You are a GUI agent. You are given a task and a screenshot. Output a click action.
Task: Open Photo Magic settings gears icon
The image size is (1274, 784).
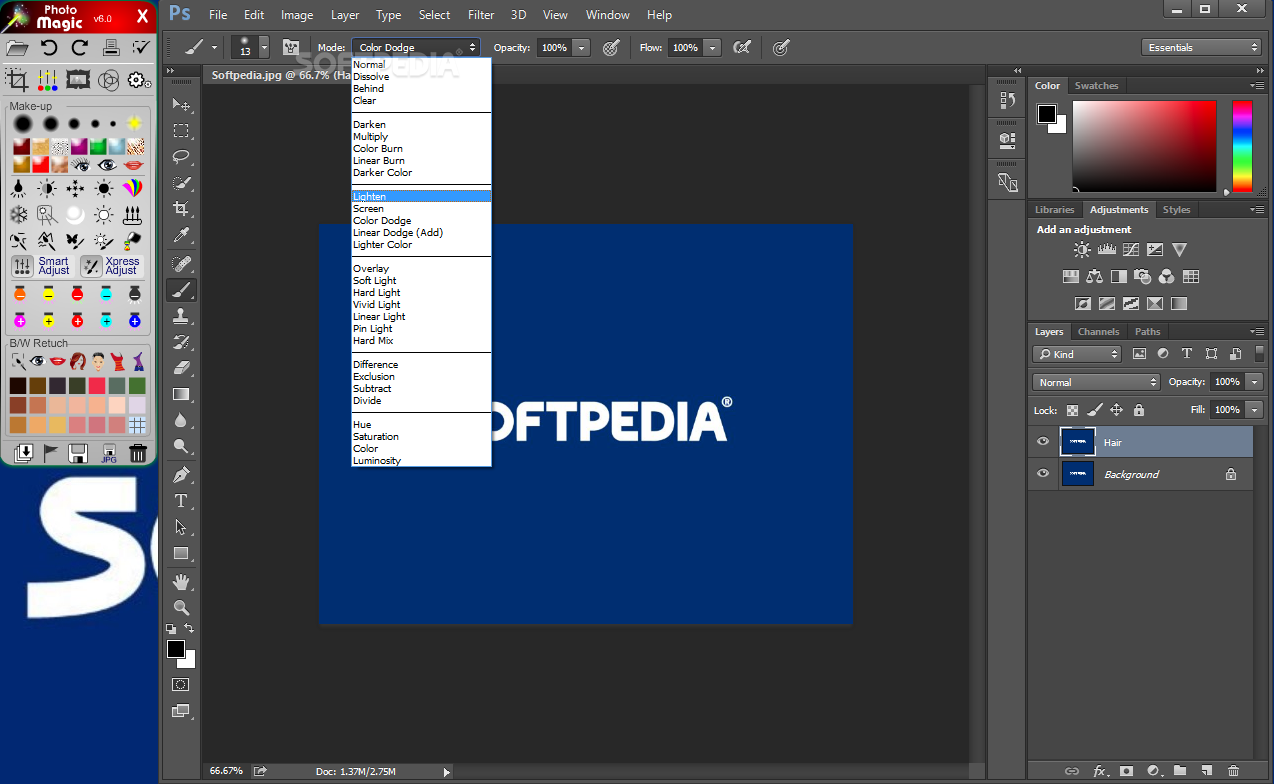pos(138,80)
